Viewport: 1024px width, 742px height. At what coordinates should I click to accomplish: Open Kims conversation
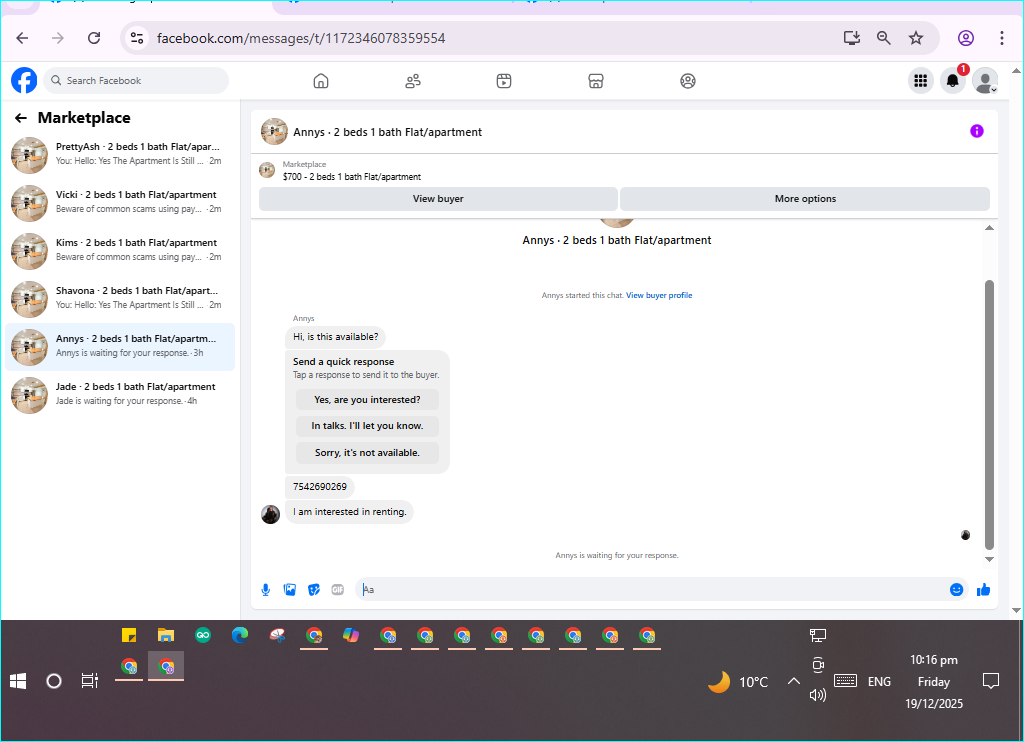(120, 251)
